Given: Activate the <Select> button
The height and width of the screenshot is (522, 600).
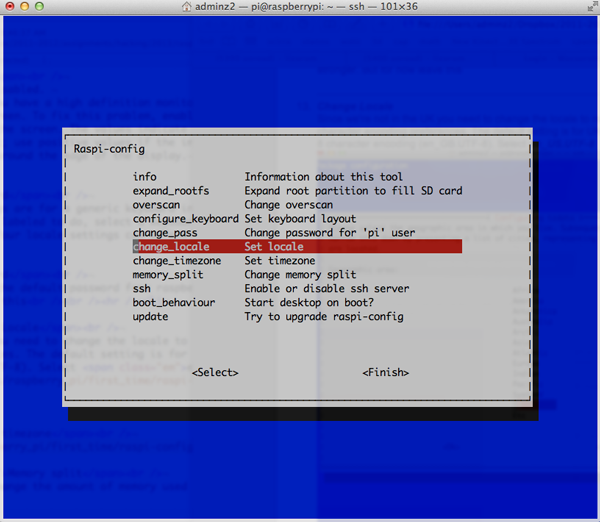Looking at the screenshot, I should tap(215, 372).
